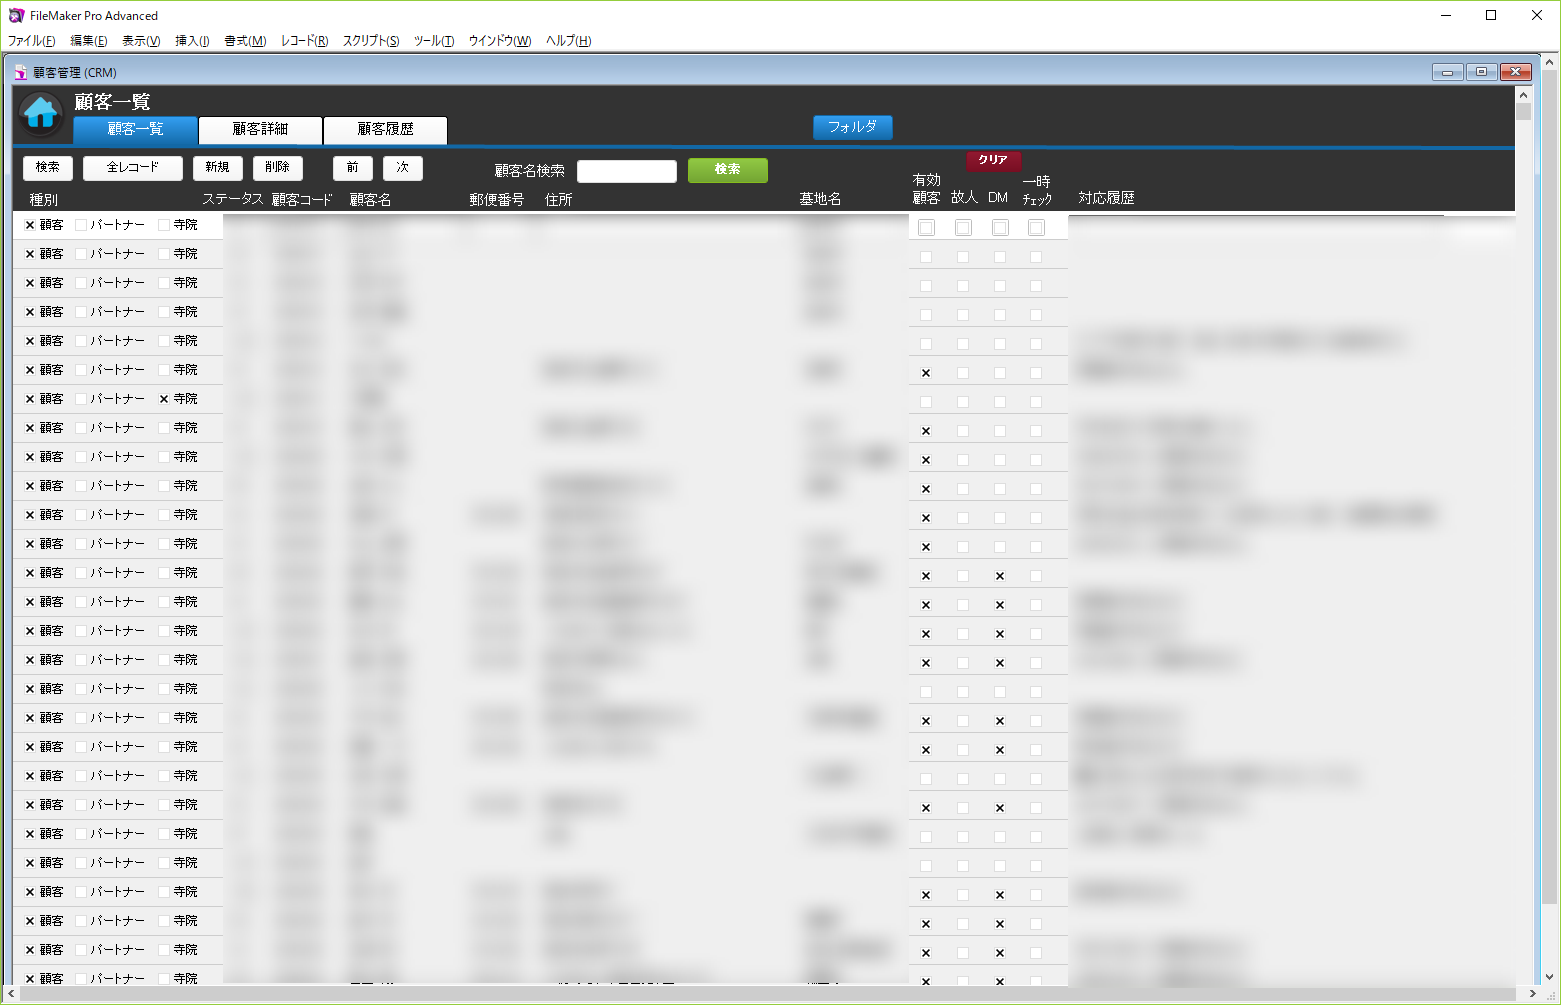This screenshot has height=1005, width=1561.
Task: Focus the 顧客名検索 input field
Action: pyautogui.click(x=627, y=171)
